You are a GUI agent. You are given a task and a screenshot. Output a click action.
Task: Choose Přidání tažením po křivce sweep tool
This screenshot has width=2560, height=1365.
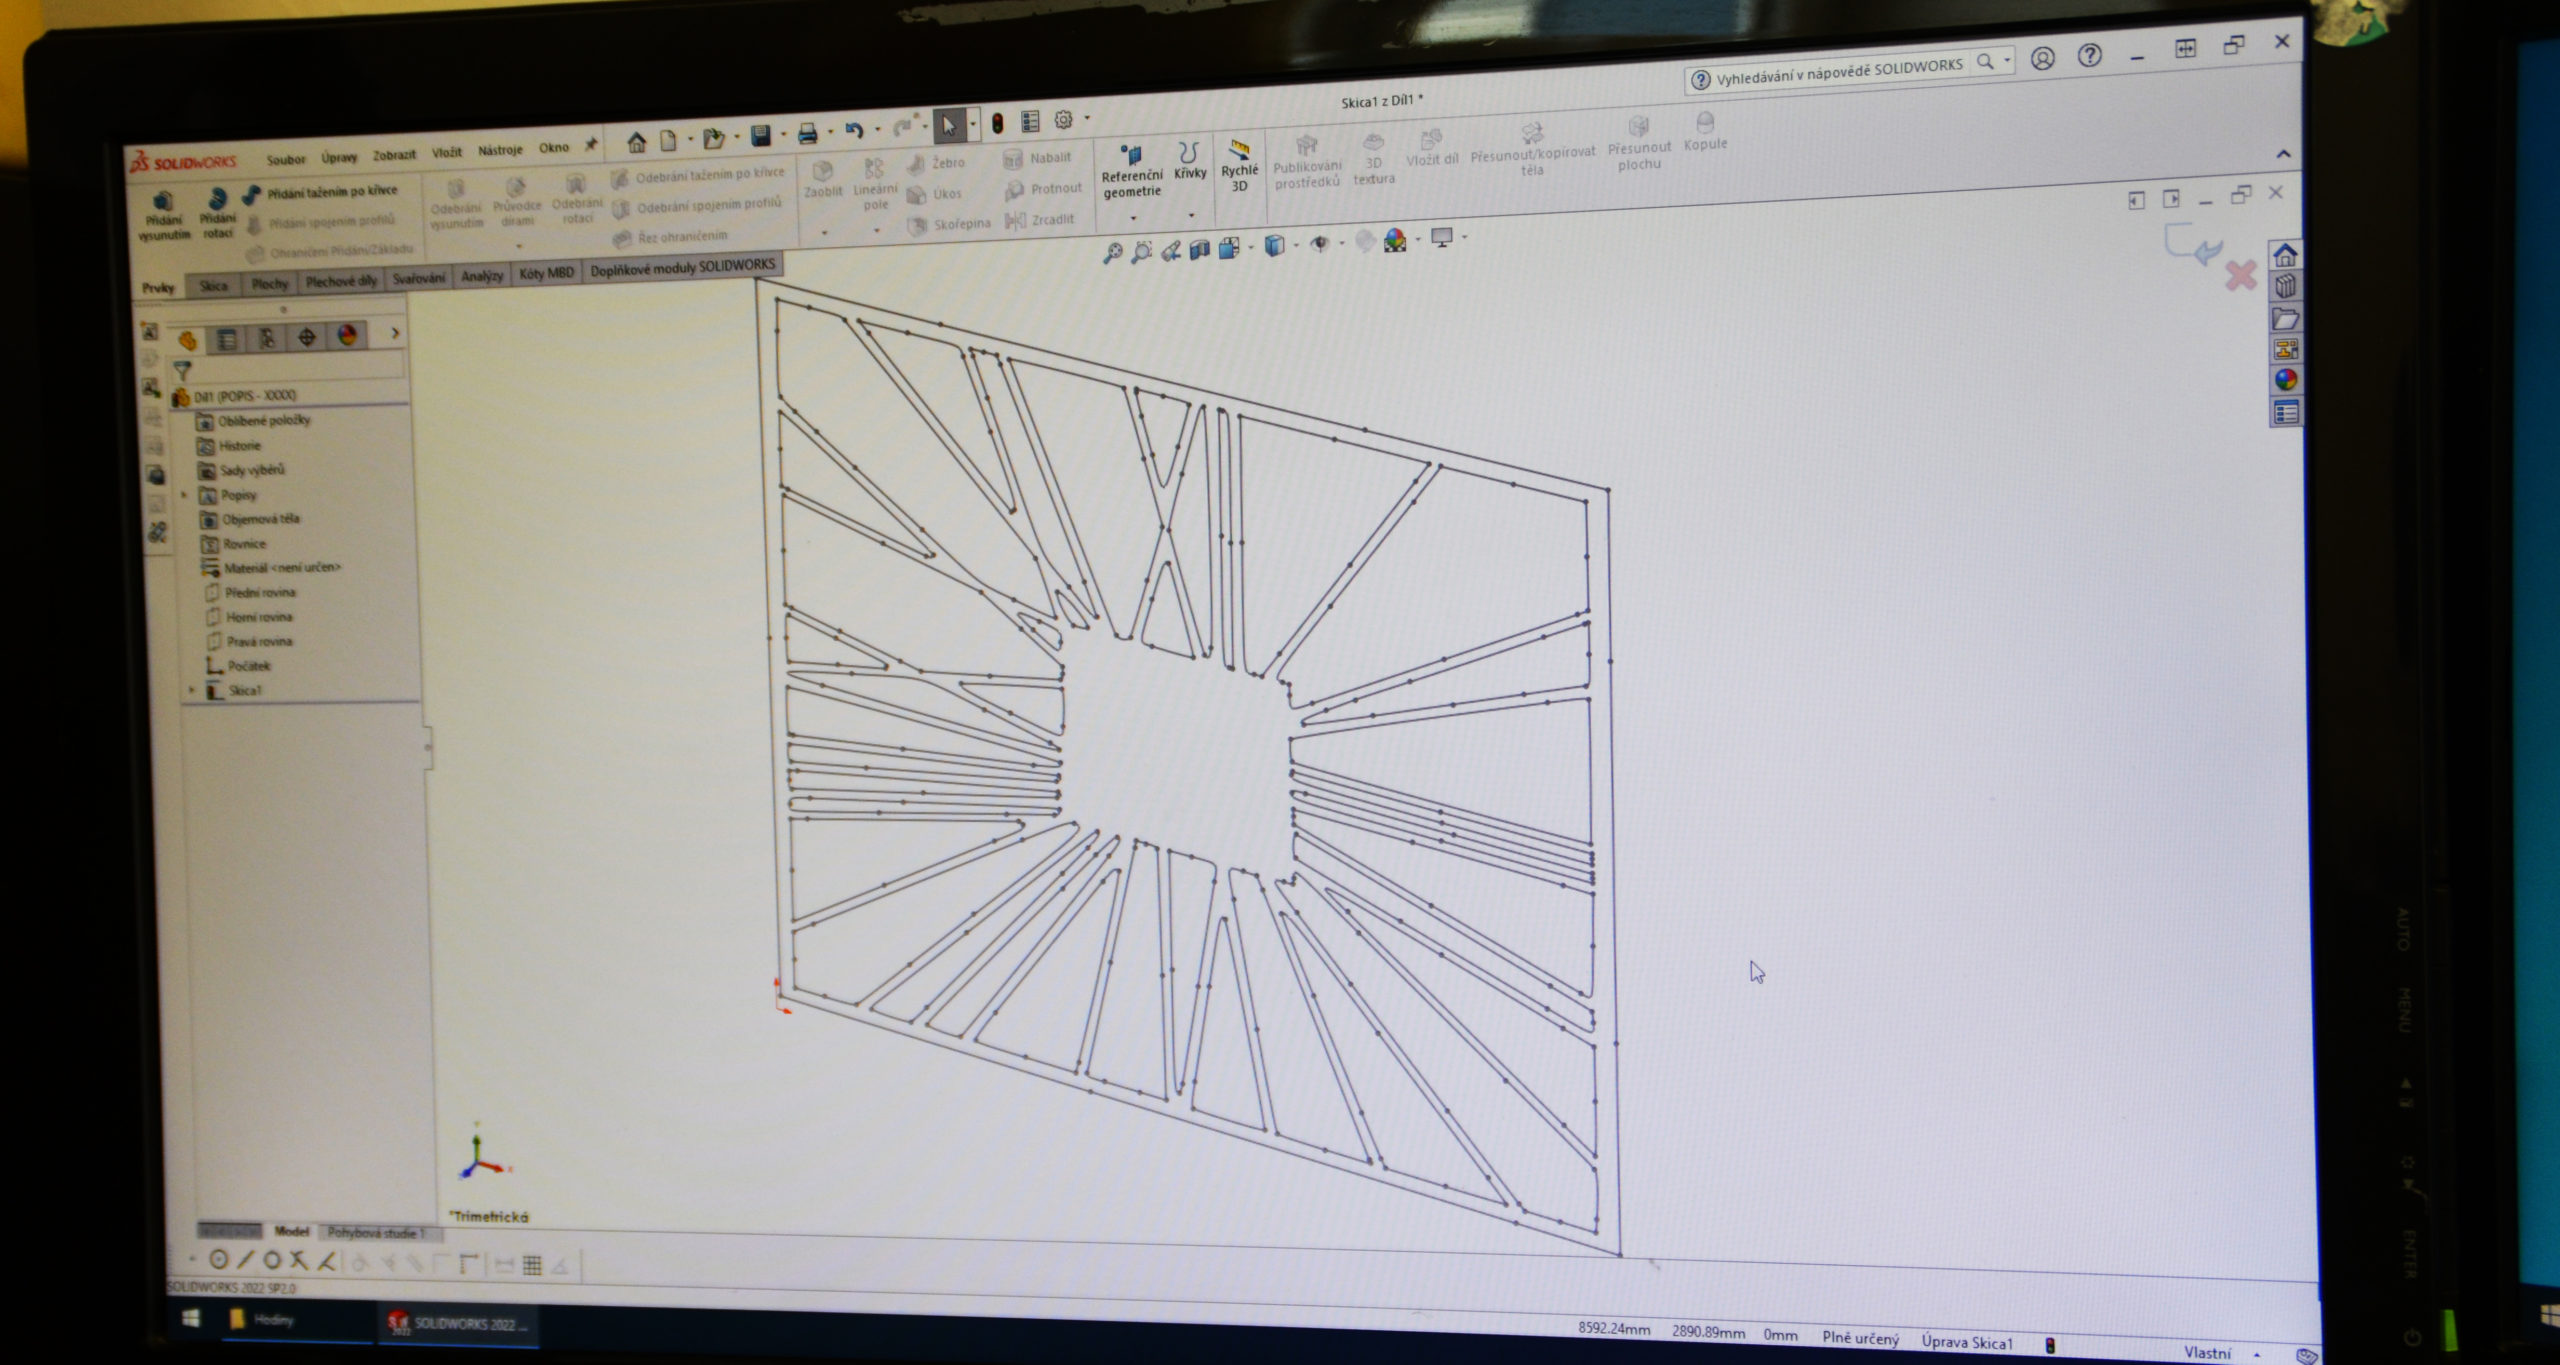(x=321, y=191)
